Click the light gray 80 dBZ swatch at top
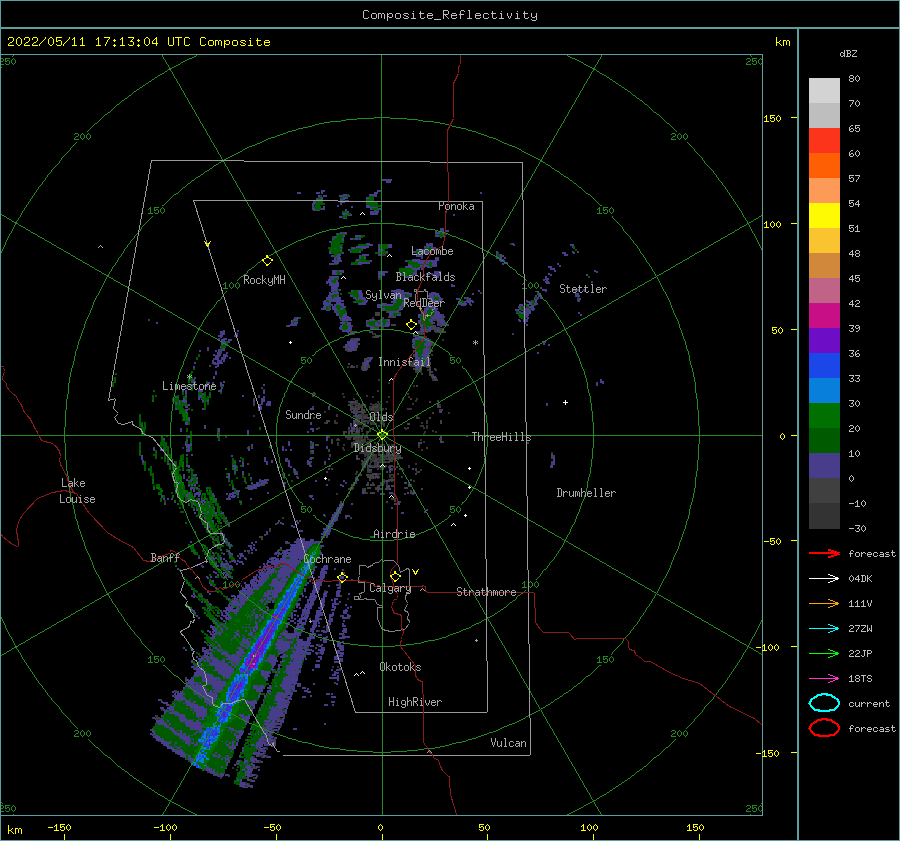The height and width of the screenshot is (841, 900). 824,90
